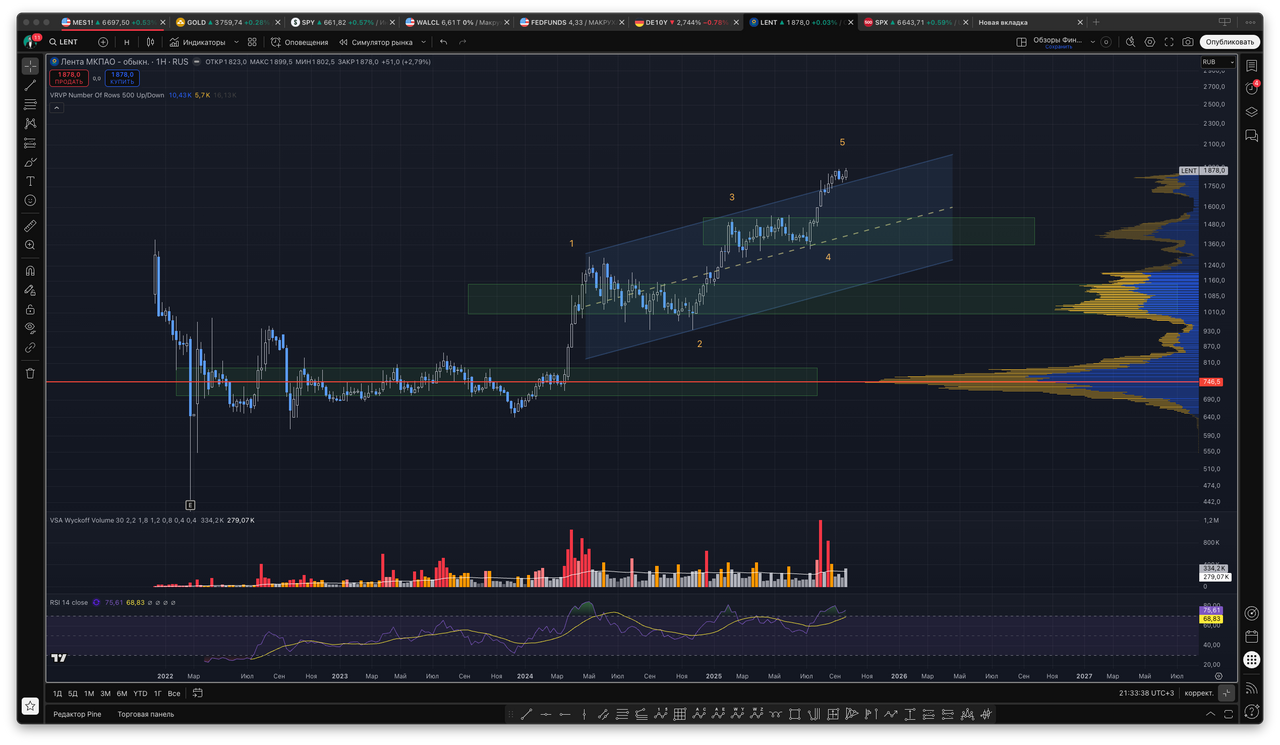Select the trend line drawing tool

pos(30,85)
